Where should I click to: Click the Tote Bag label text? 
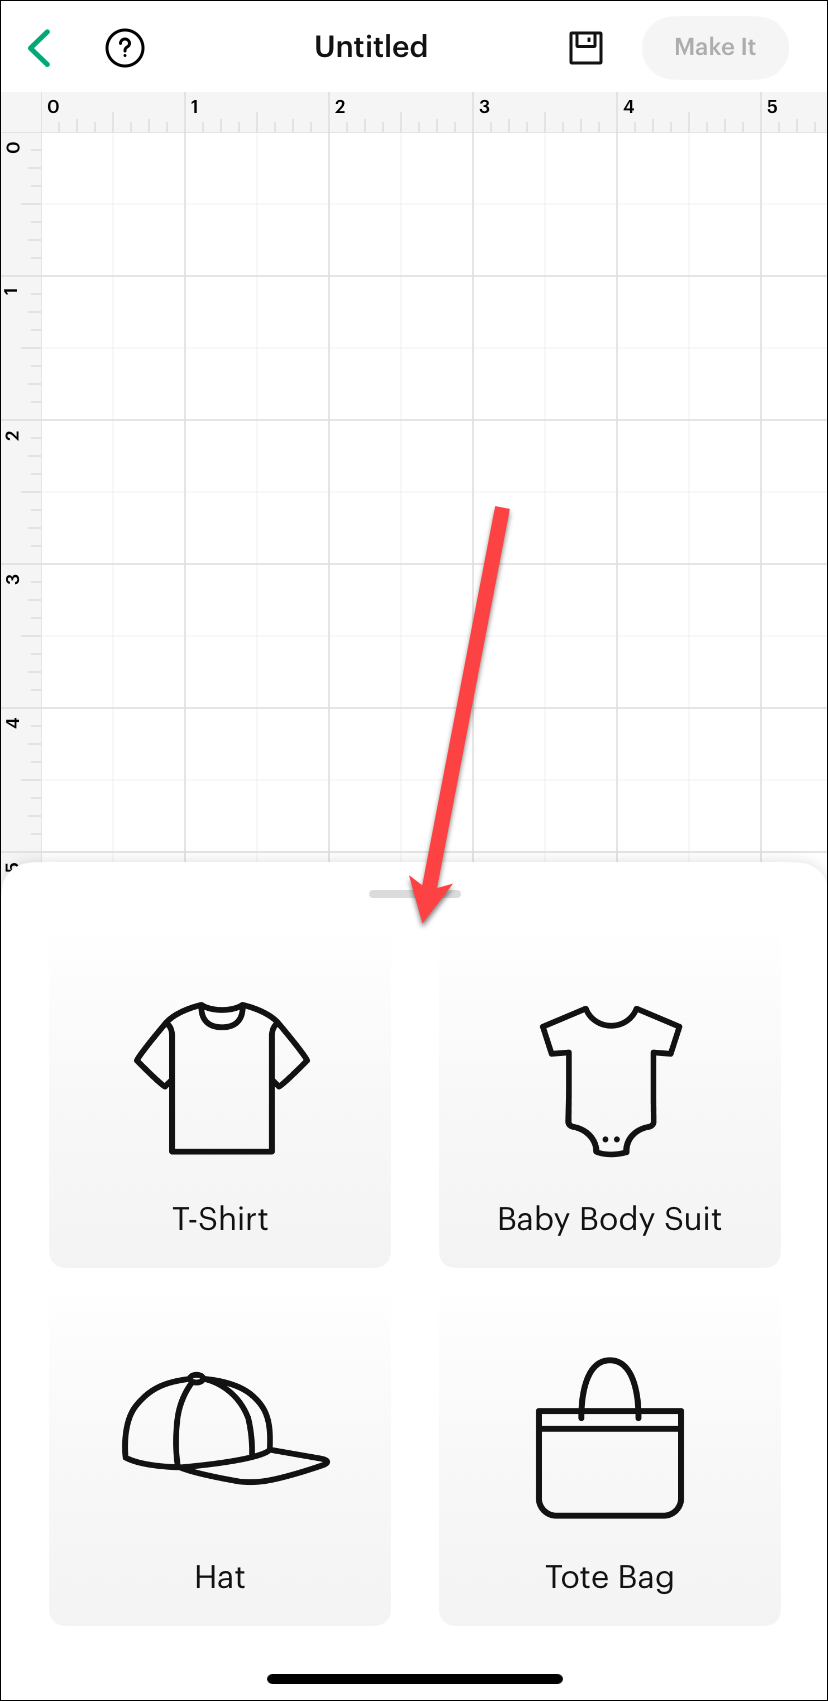point(610,1577)
